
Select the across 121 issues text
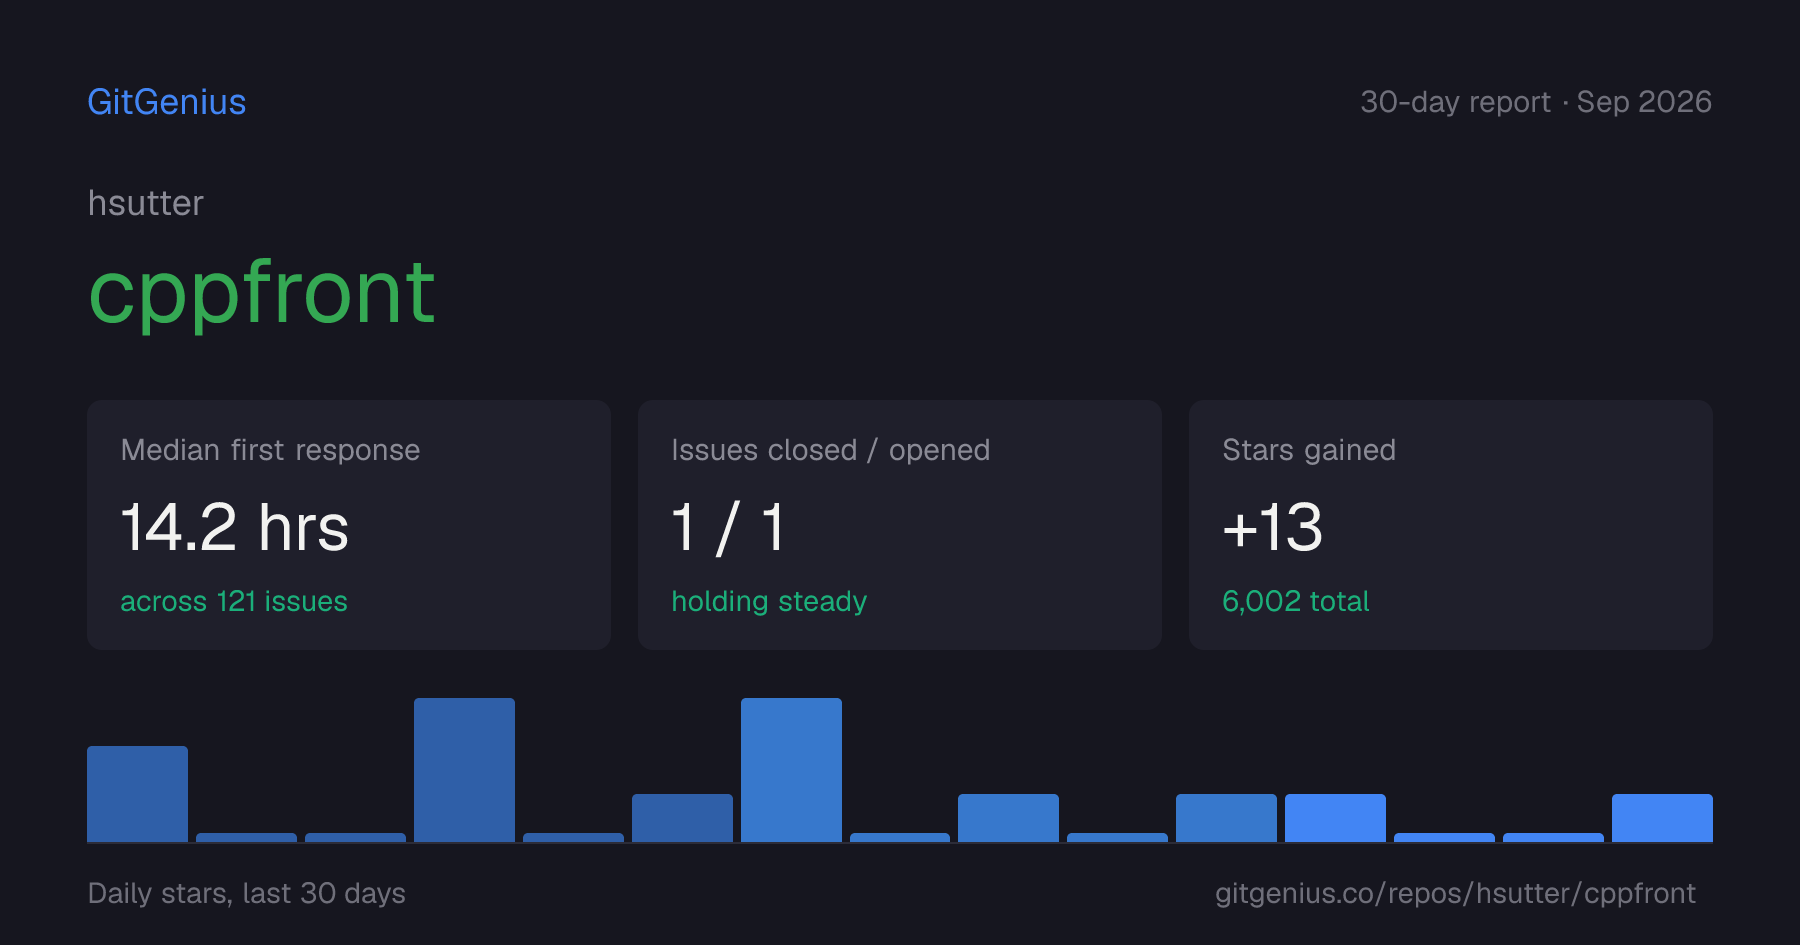[x=234, y=601]
